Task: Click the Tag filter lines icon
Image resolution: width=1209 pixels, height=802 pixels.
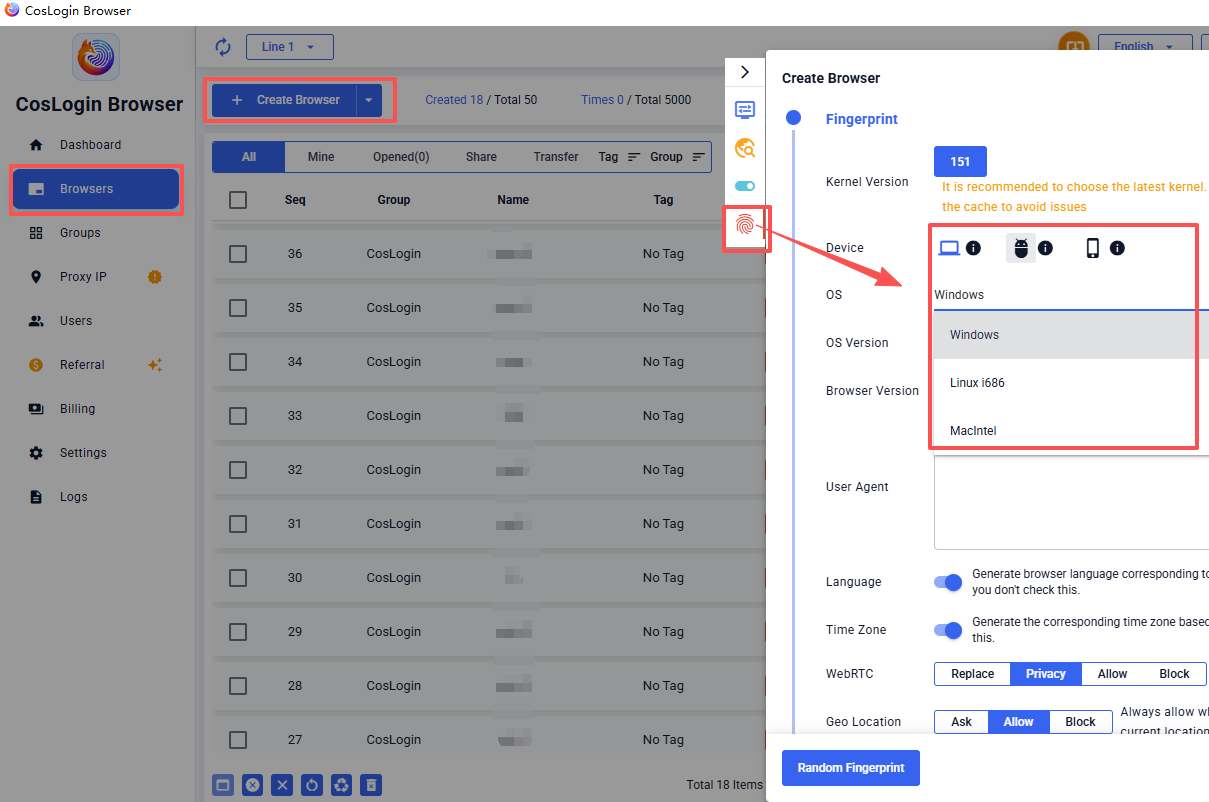Action: (x=634, y=157)
